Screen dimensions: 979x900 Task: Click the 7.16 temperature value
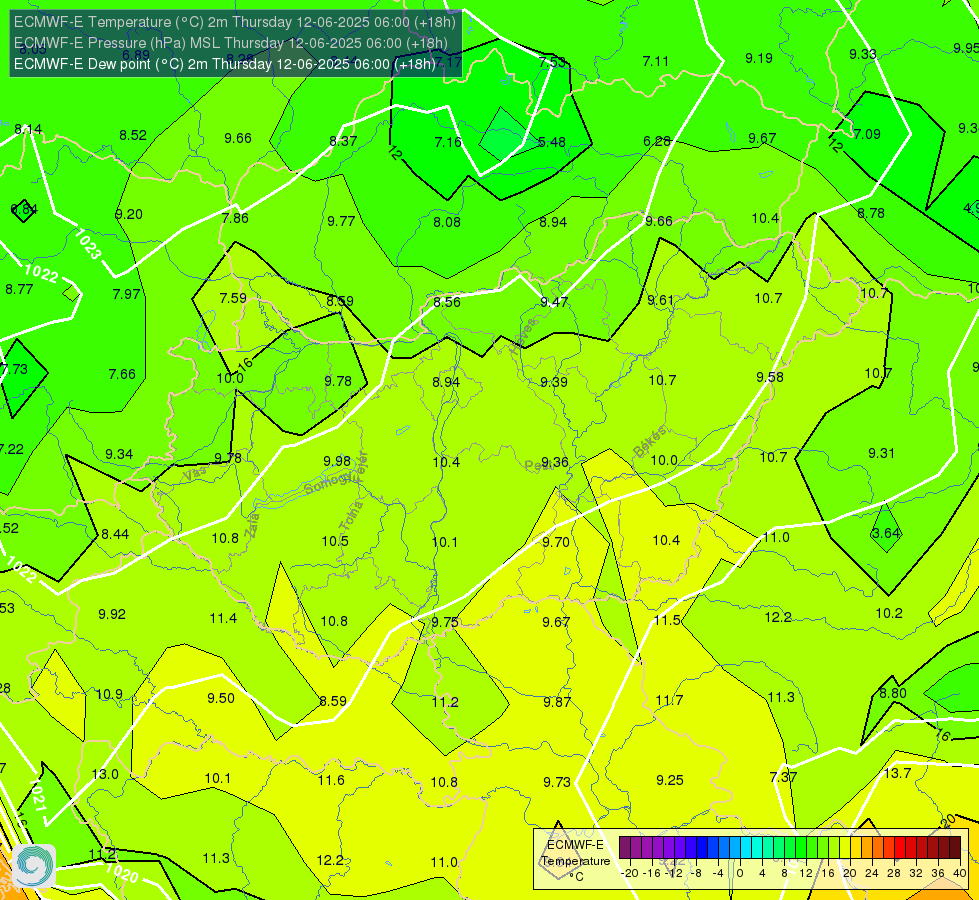click(x=448, y=142)
